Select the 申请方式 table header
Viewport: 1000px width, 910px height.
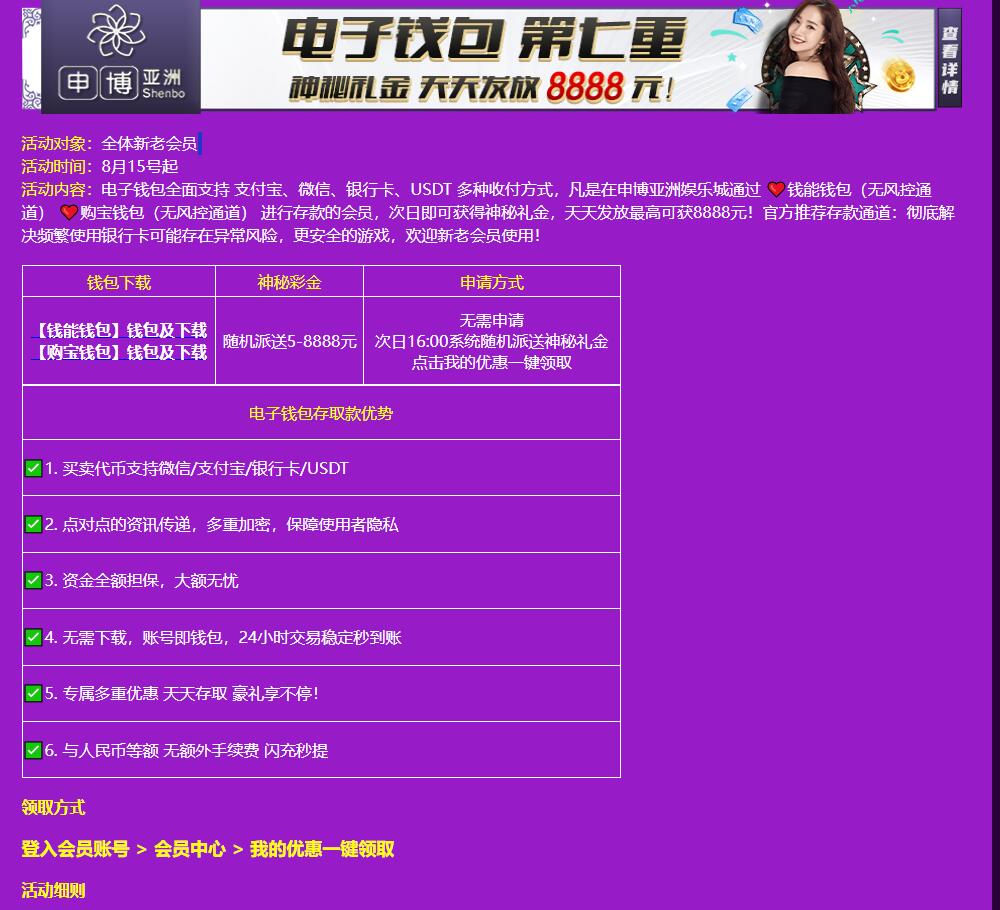pos(492,282)
